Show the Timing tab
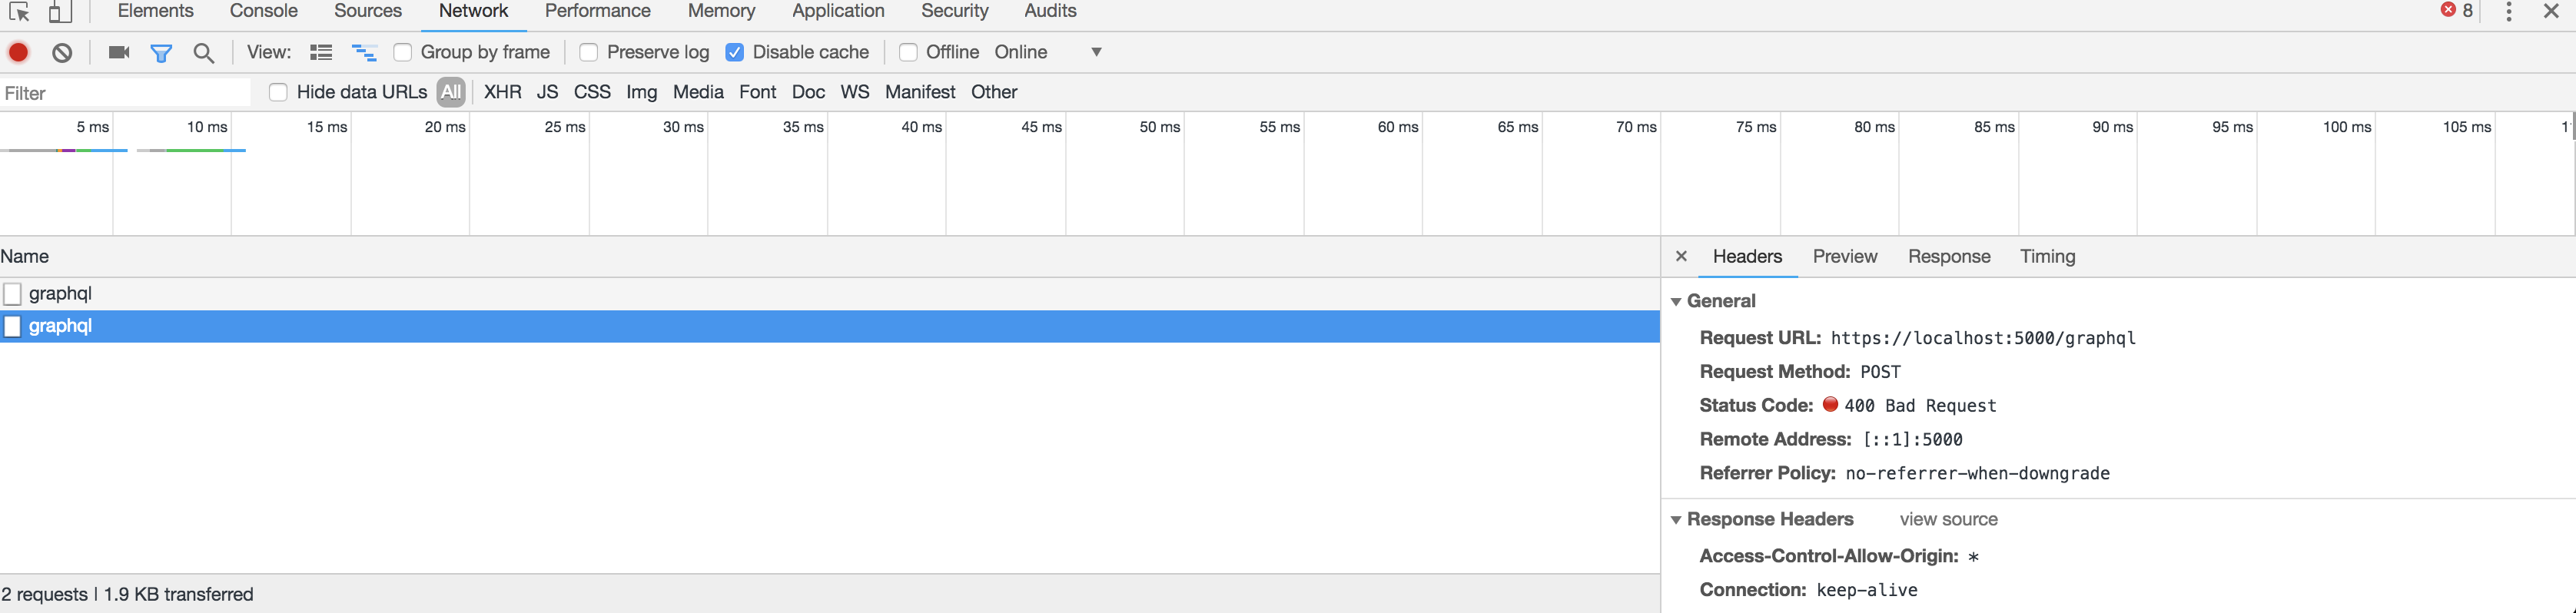 (x=2047, y=257)
